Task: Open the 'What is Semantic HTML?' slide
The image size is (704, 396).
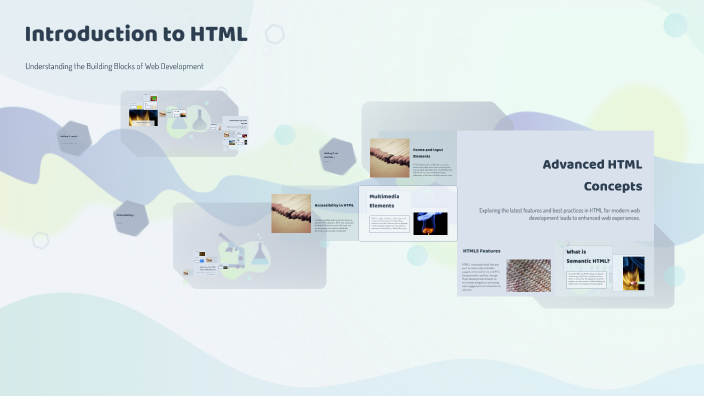Action: coord(588,256)
